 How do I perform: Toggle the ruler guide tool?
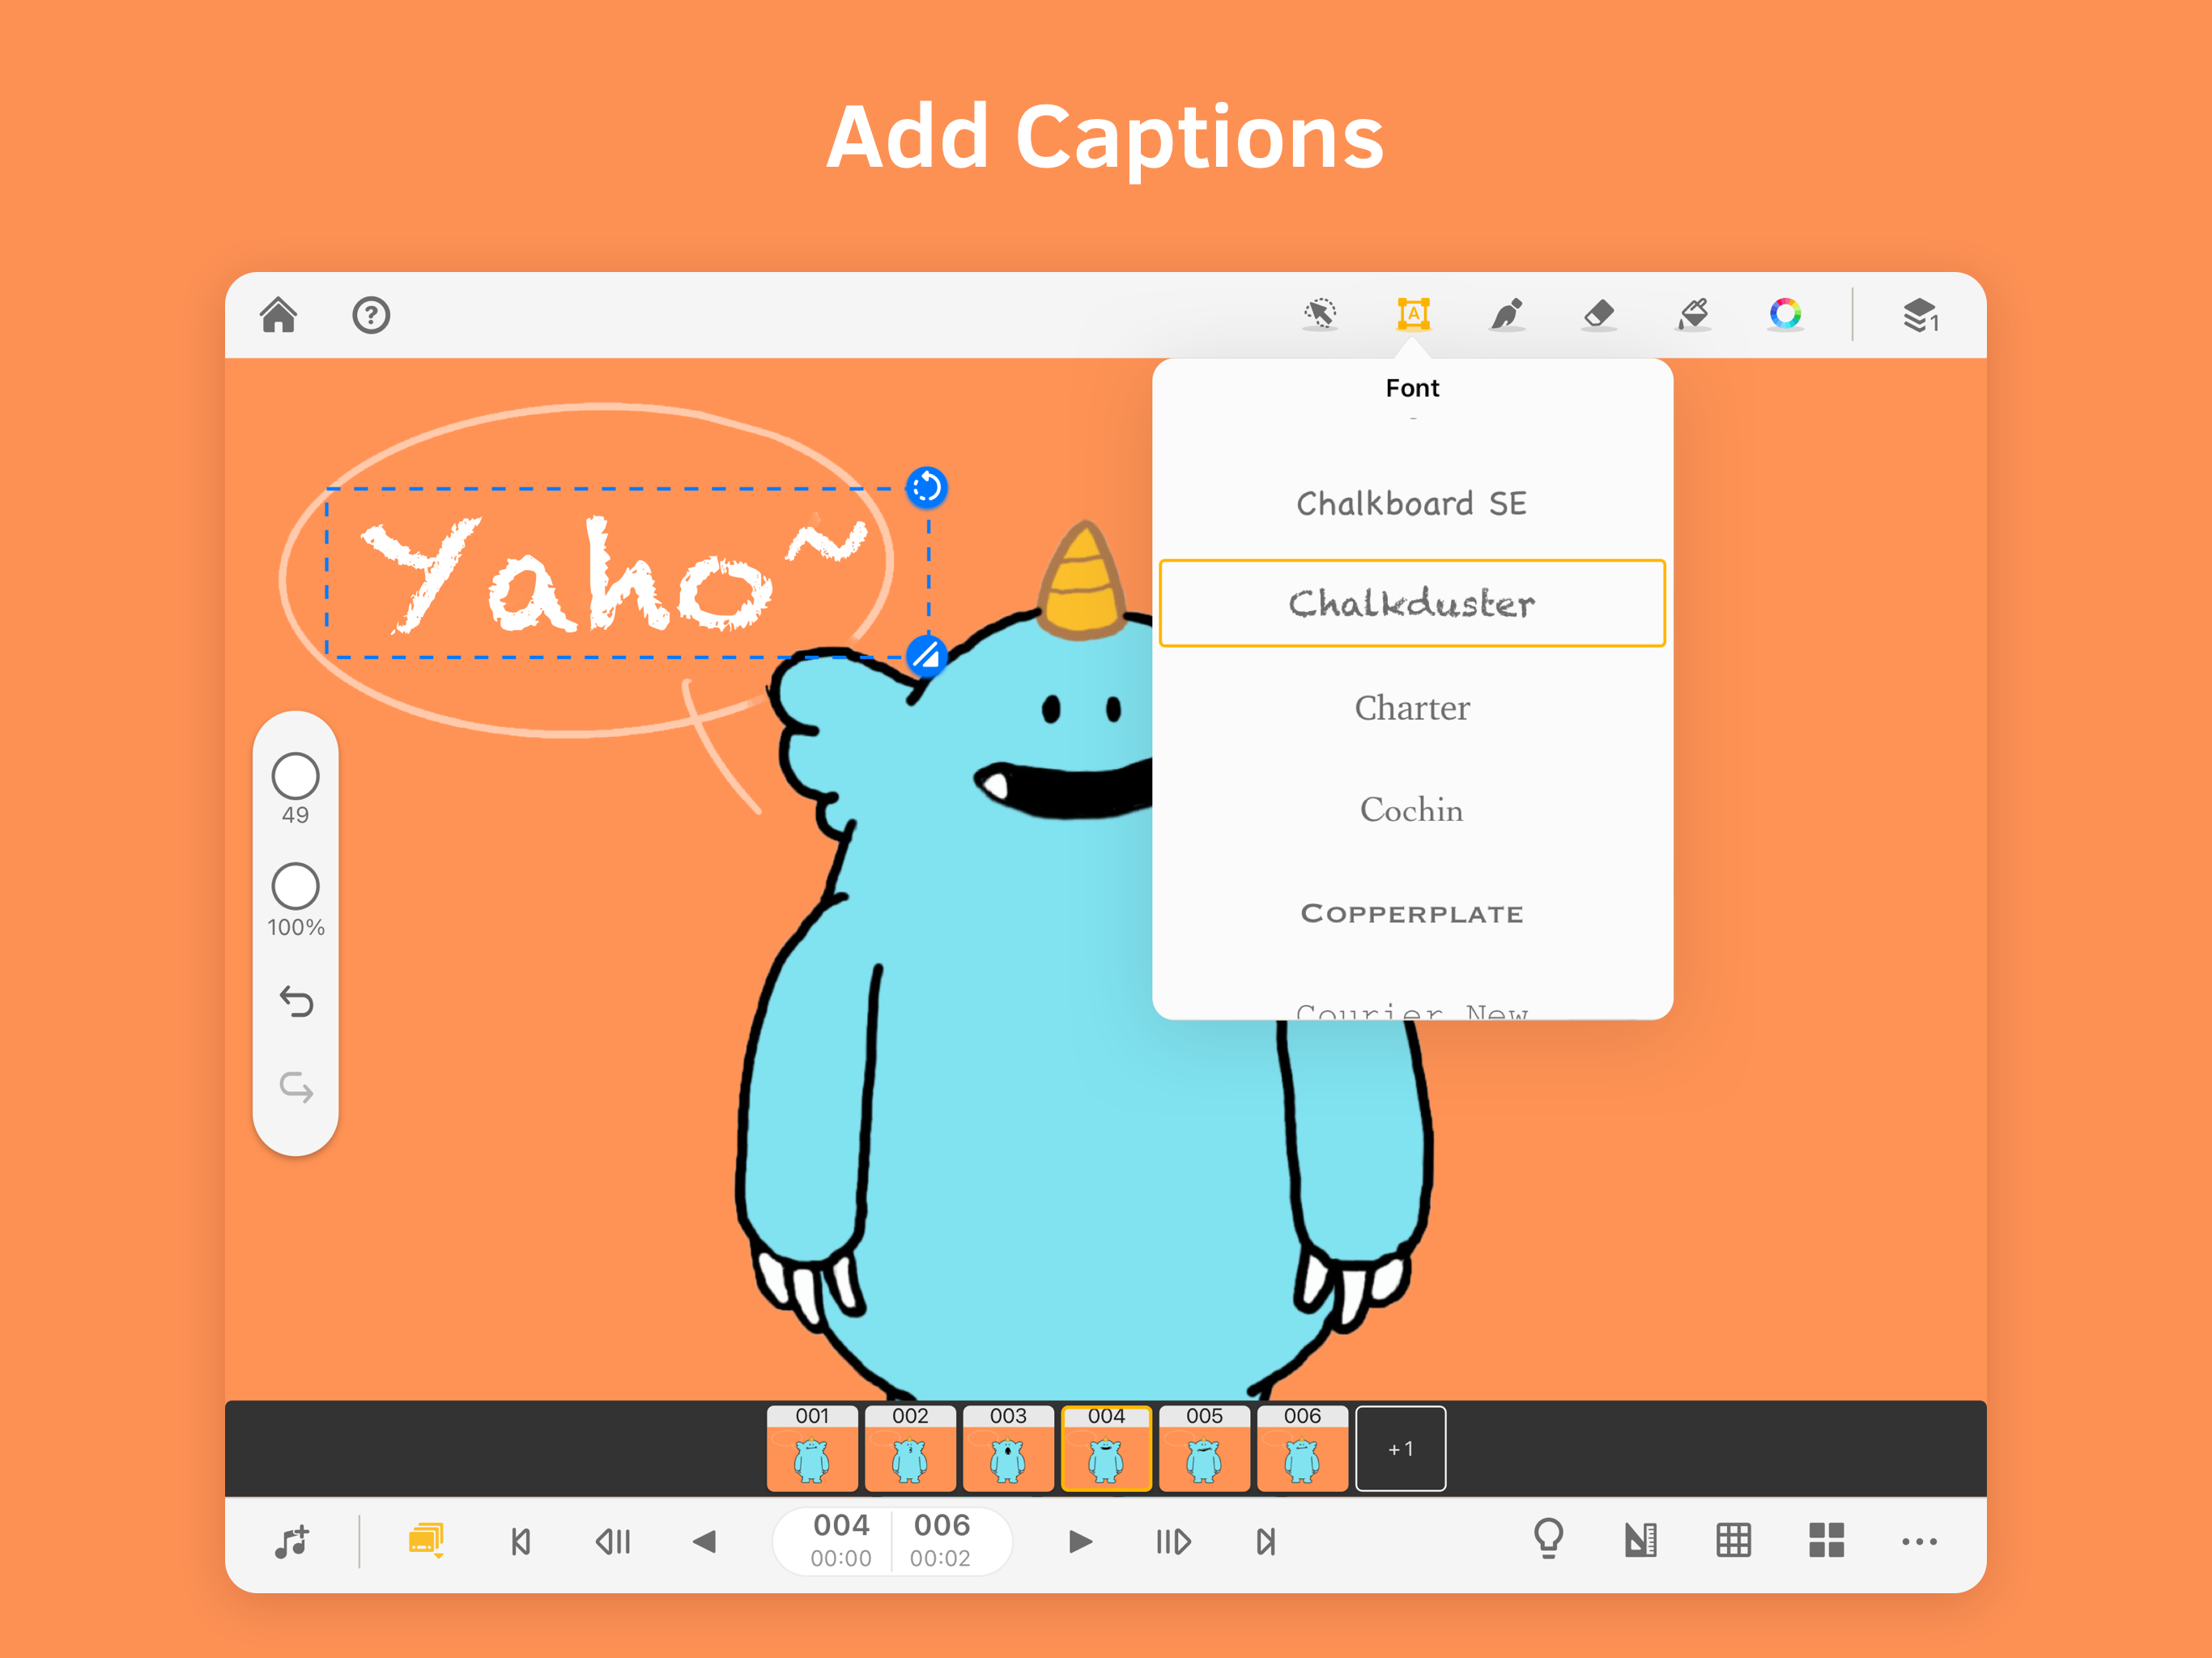pyautogui.click(x=1640, y=1540)
